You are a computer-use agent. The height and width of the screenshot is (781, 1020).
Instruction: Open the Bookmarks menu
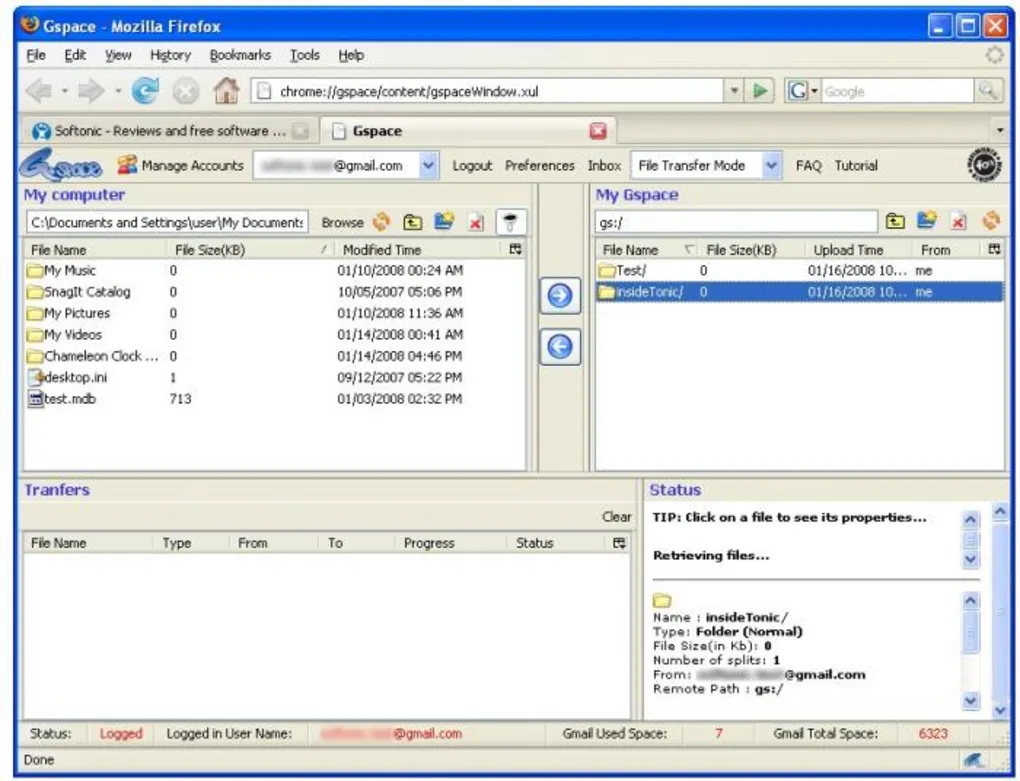[x=240, y=55]
